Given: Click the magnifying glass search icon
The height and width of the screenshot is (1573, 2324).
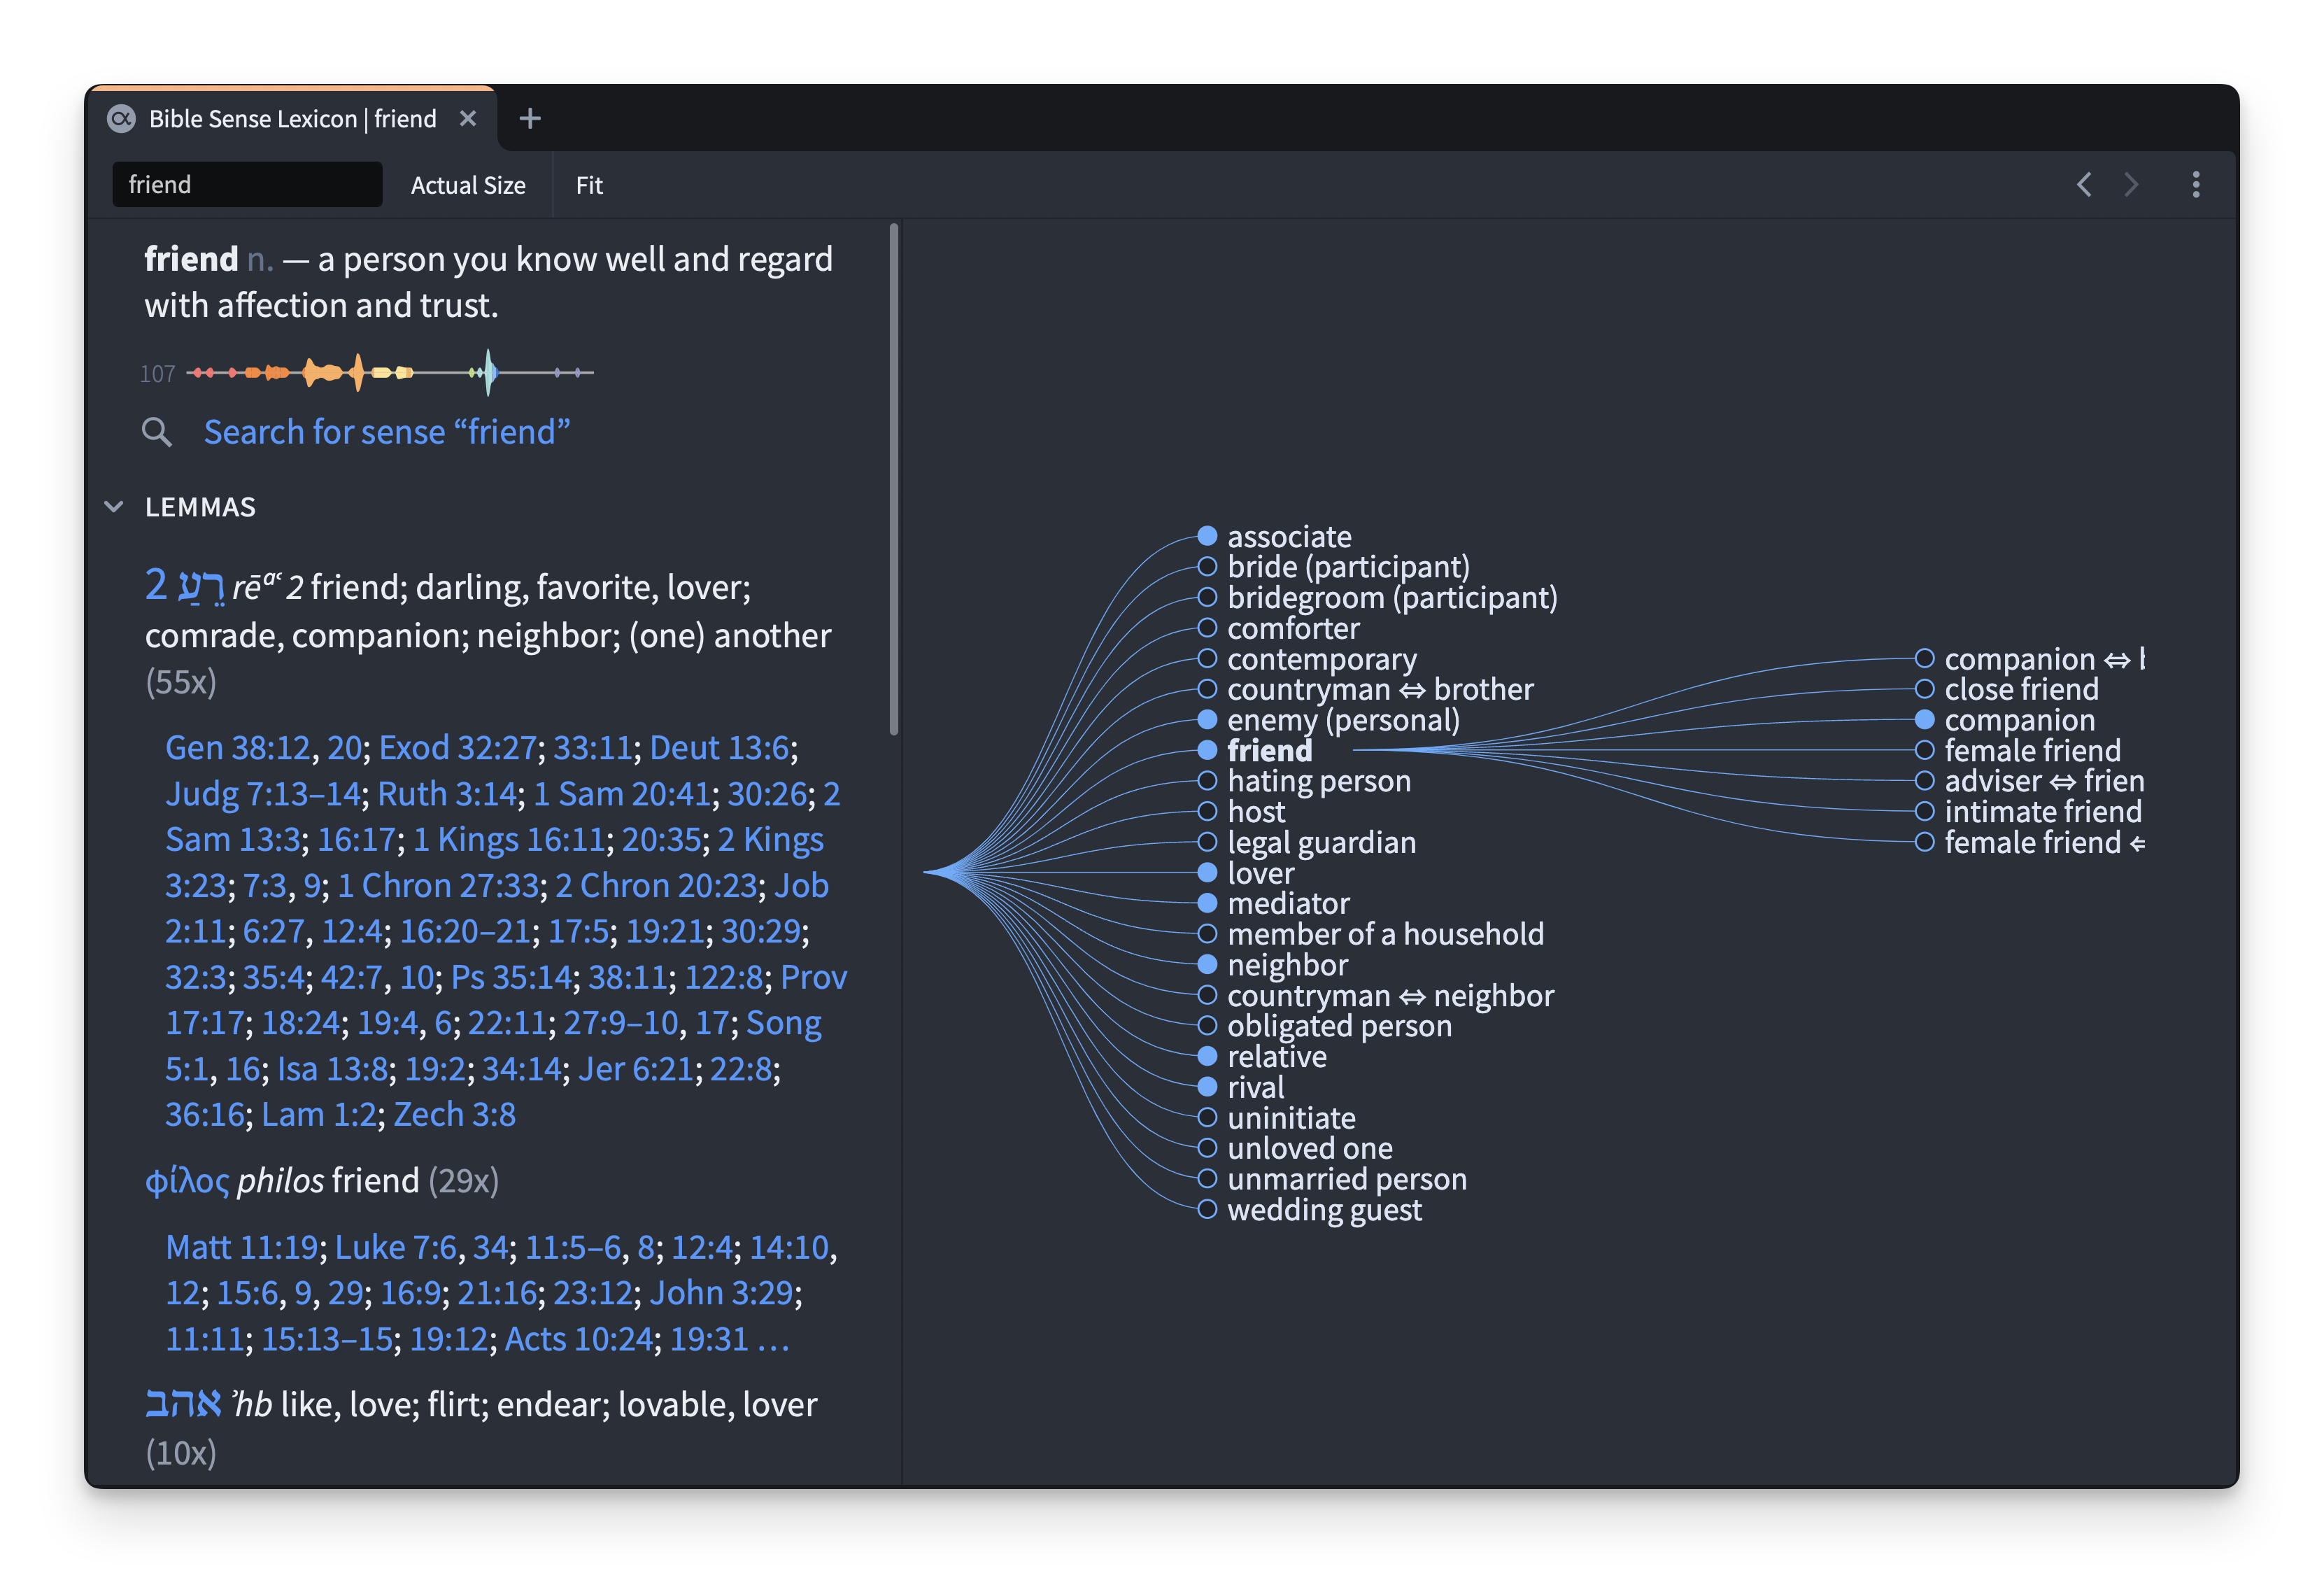Looking at the screenshot, I should pos(156,432).
